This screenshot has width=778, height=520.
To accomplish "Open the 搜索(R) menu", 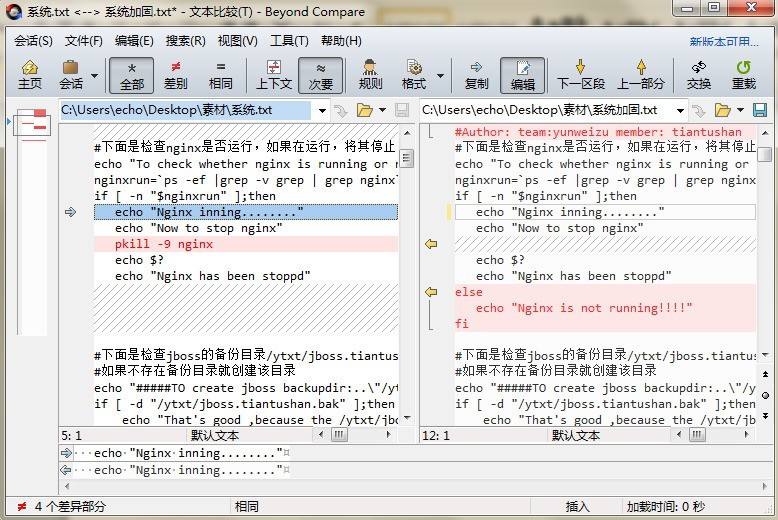I will click(x=185, y=41).
